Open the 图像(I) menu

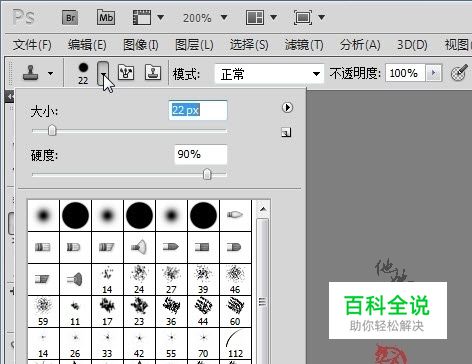coord(141,45)
